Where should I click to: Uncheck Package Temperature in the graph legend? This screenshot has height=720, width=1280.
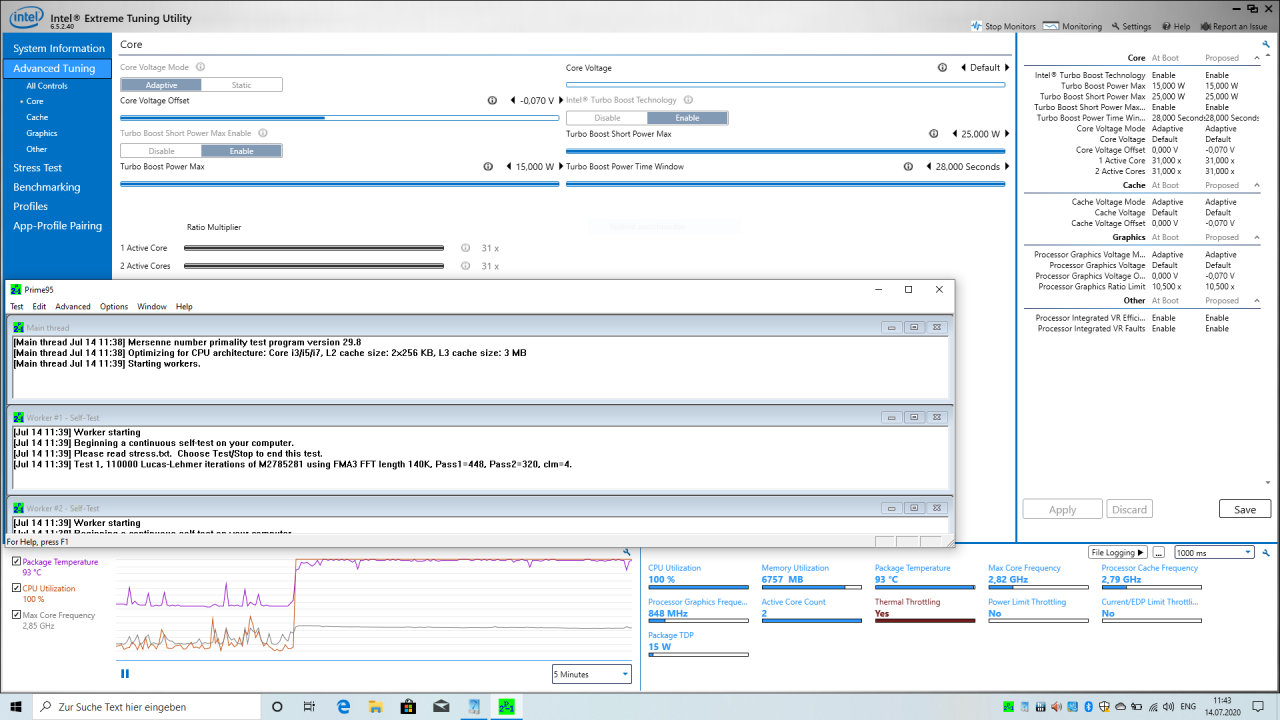pos(16,562)
